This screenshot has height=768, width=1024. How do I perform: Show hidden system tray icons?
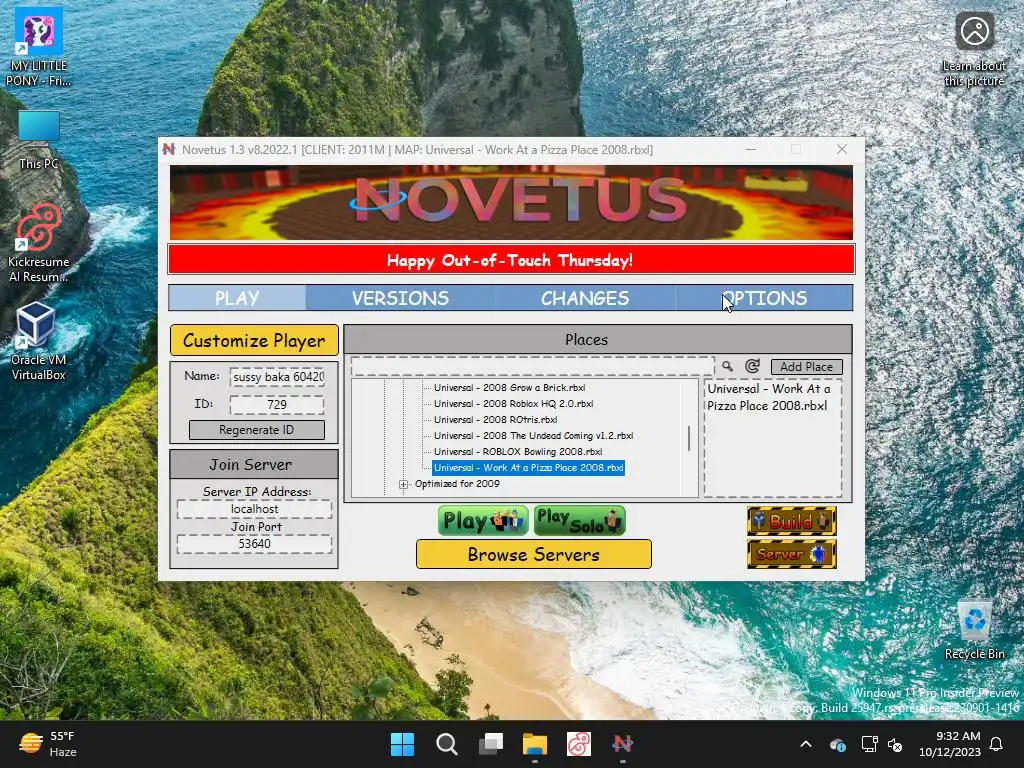[x=806, y=744]
